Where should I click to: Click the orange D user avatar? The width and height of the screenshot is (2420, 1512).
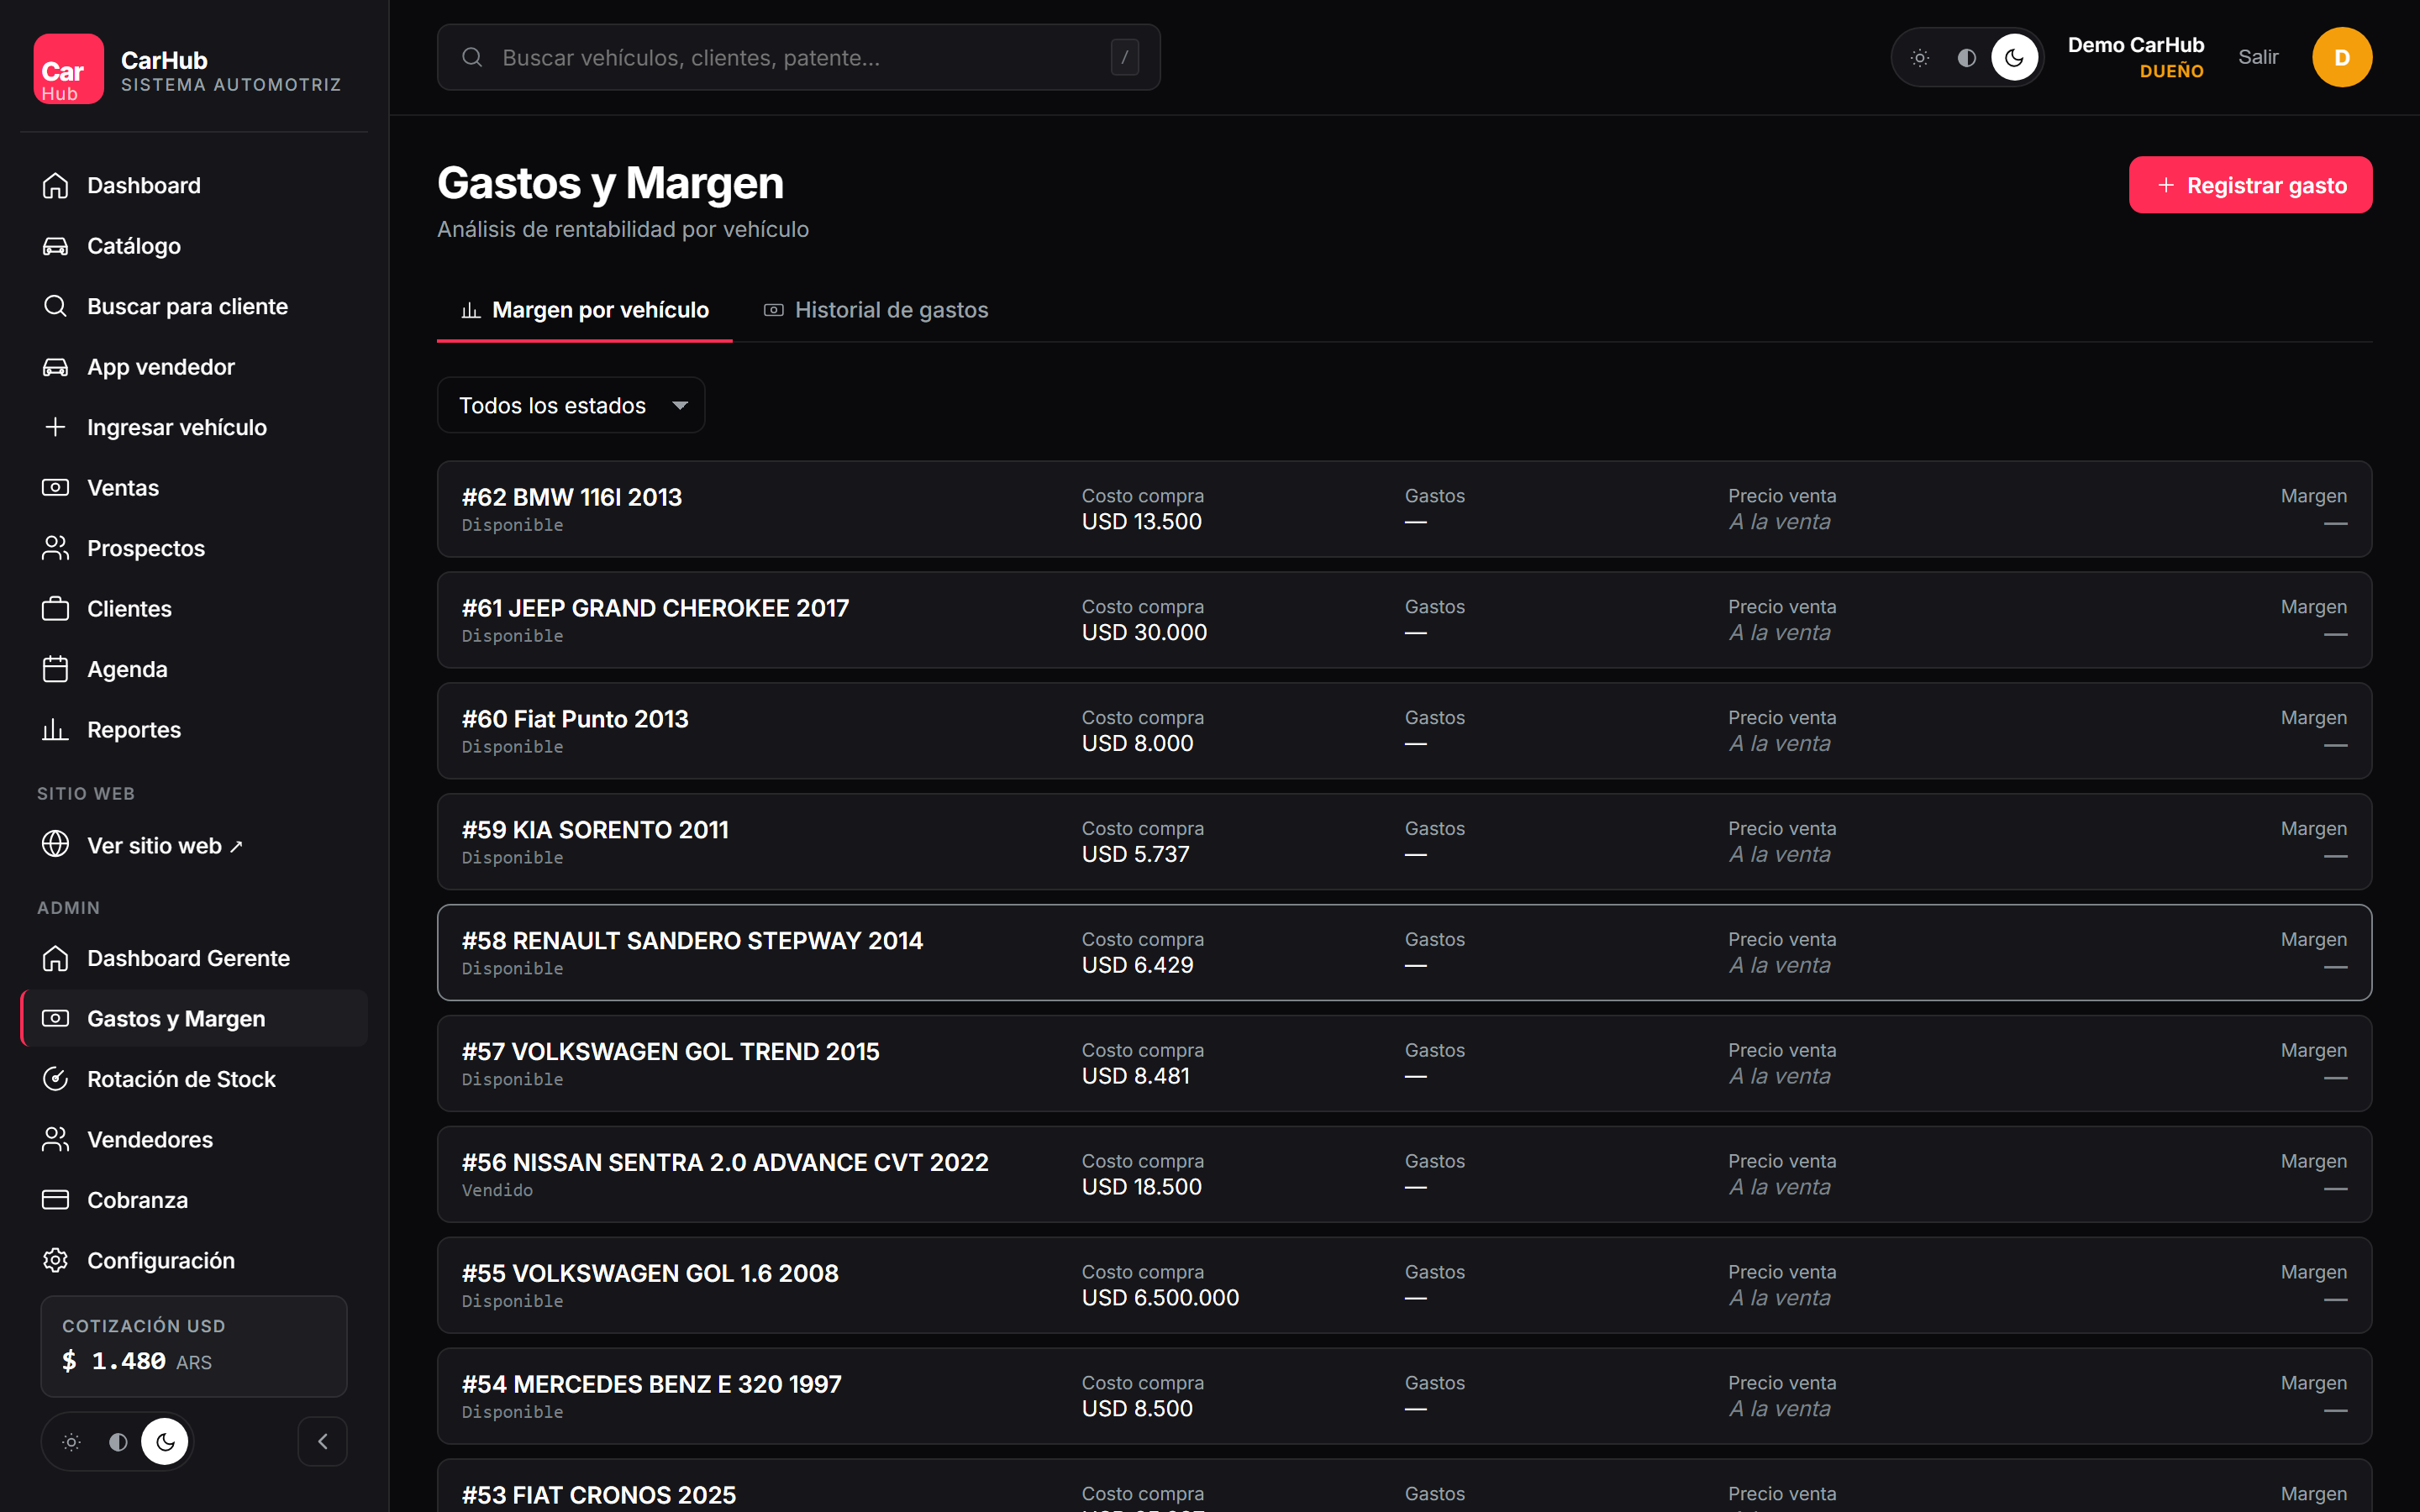tap(2342, 57)
